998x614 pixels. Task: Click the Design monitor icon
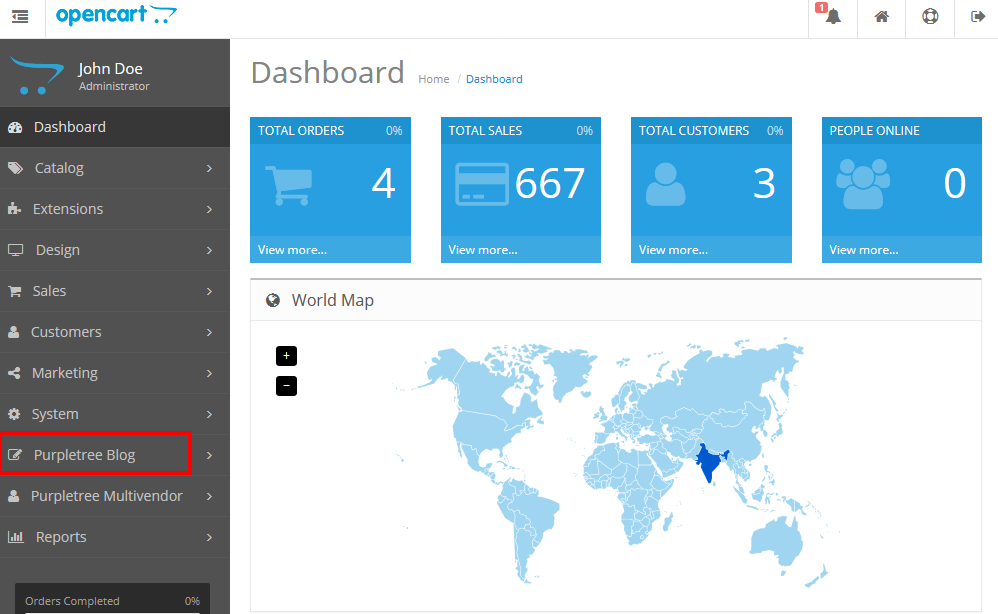[x=15, y=250]
